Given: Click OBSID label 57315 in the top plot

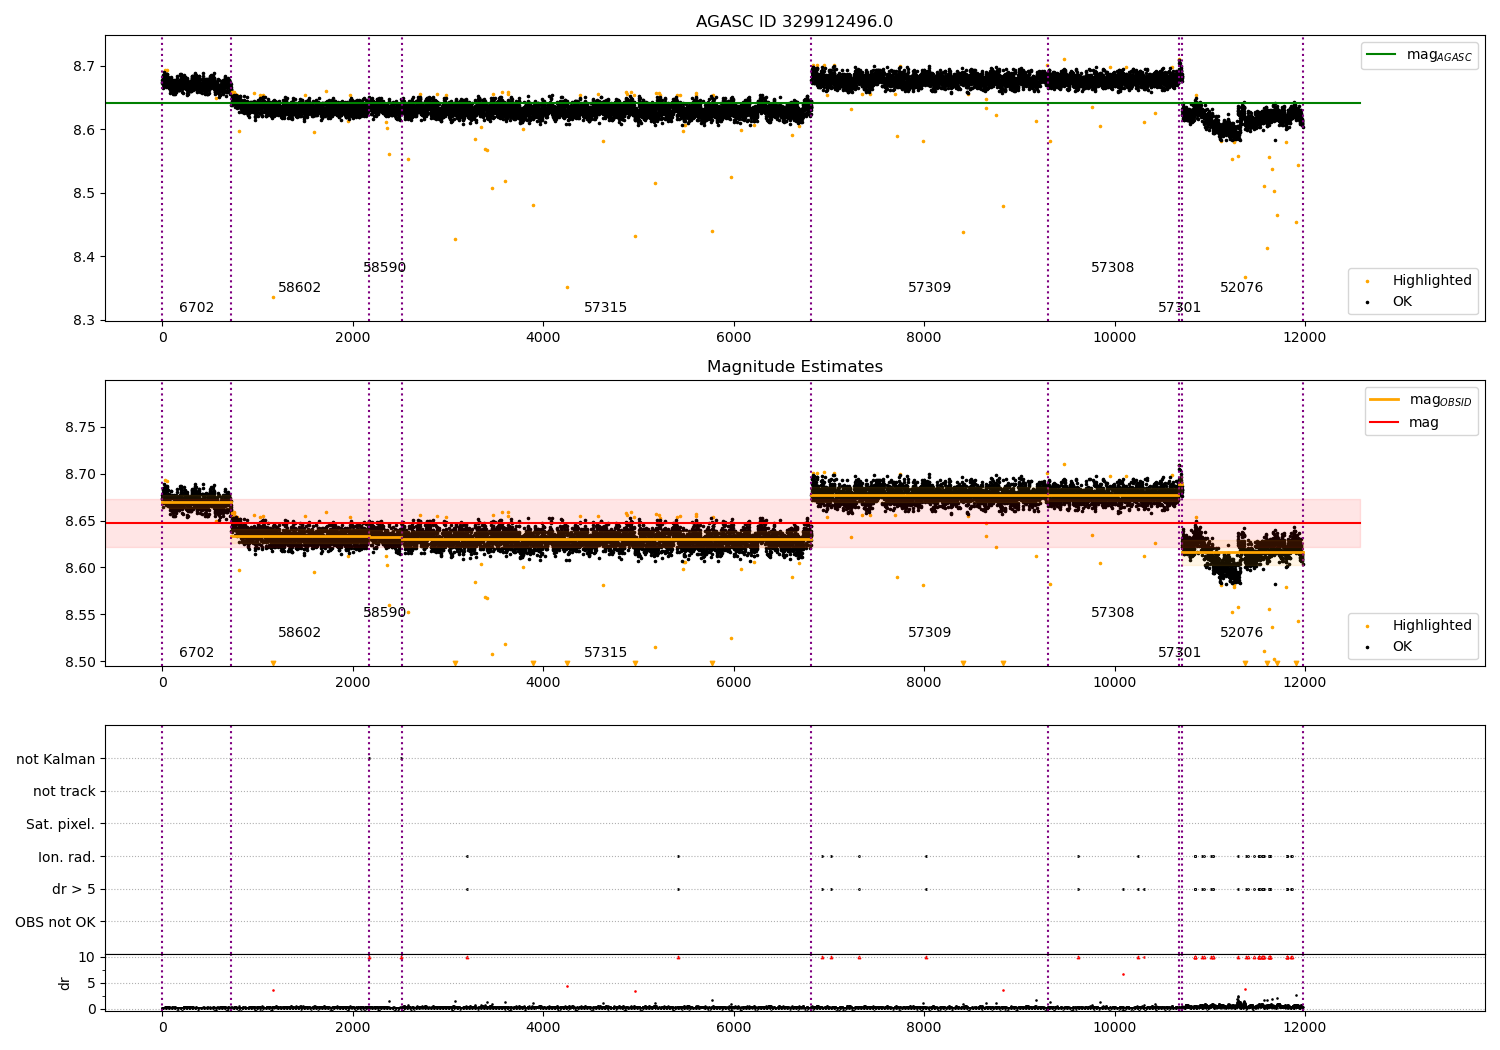Looking at the screenshot, I should (x=605, y=308).
